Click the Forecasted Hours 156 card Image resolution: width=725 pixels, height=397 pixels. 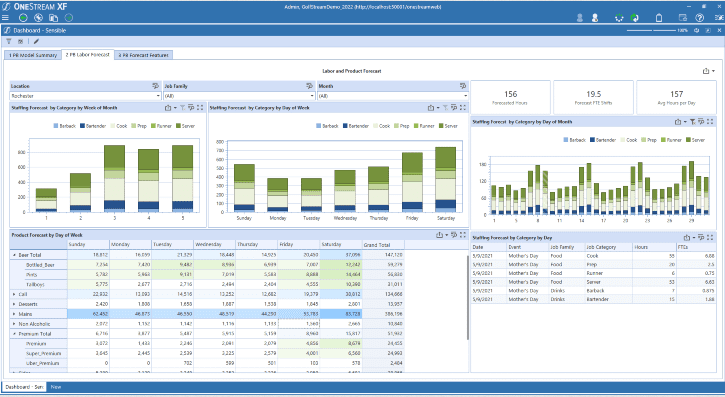[x=510, y=97]
